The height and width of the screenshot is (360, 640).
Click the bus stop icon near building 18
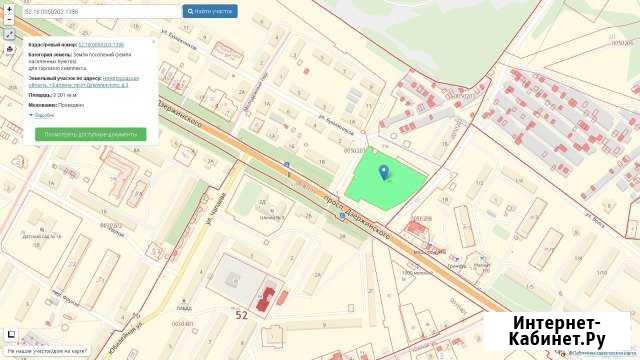(287, 164)
